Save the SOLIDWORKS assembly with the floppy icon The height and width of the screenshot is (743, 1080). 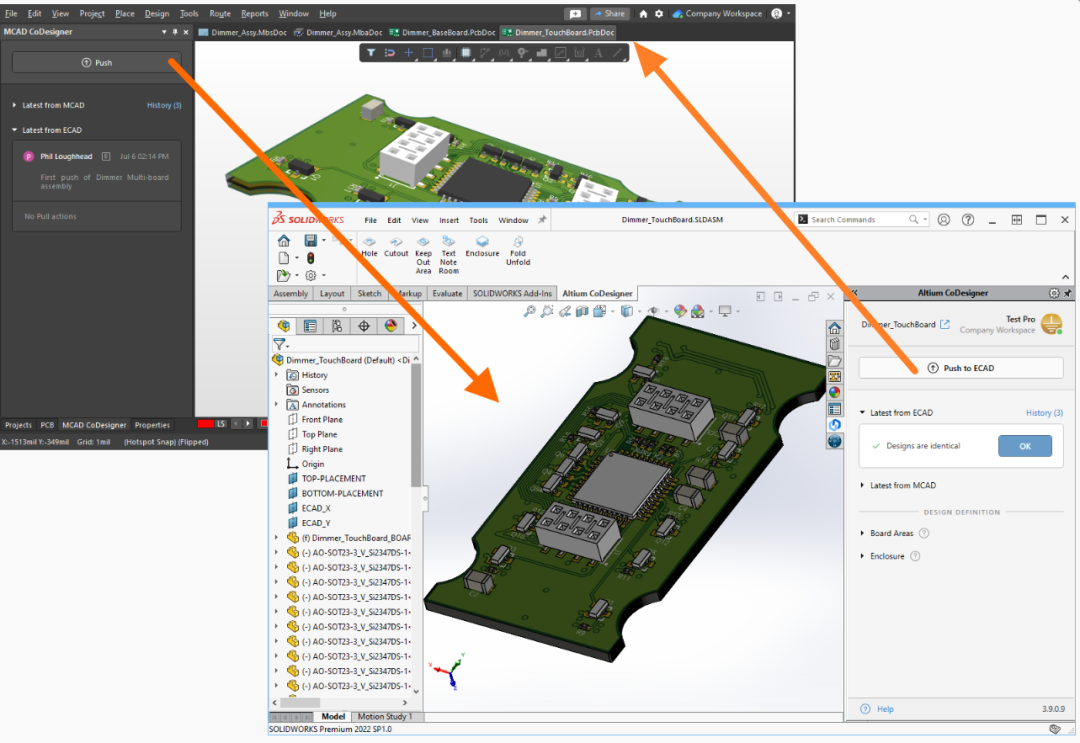311,240
